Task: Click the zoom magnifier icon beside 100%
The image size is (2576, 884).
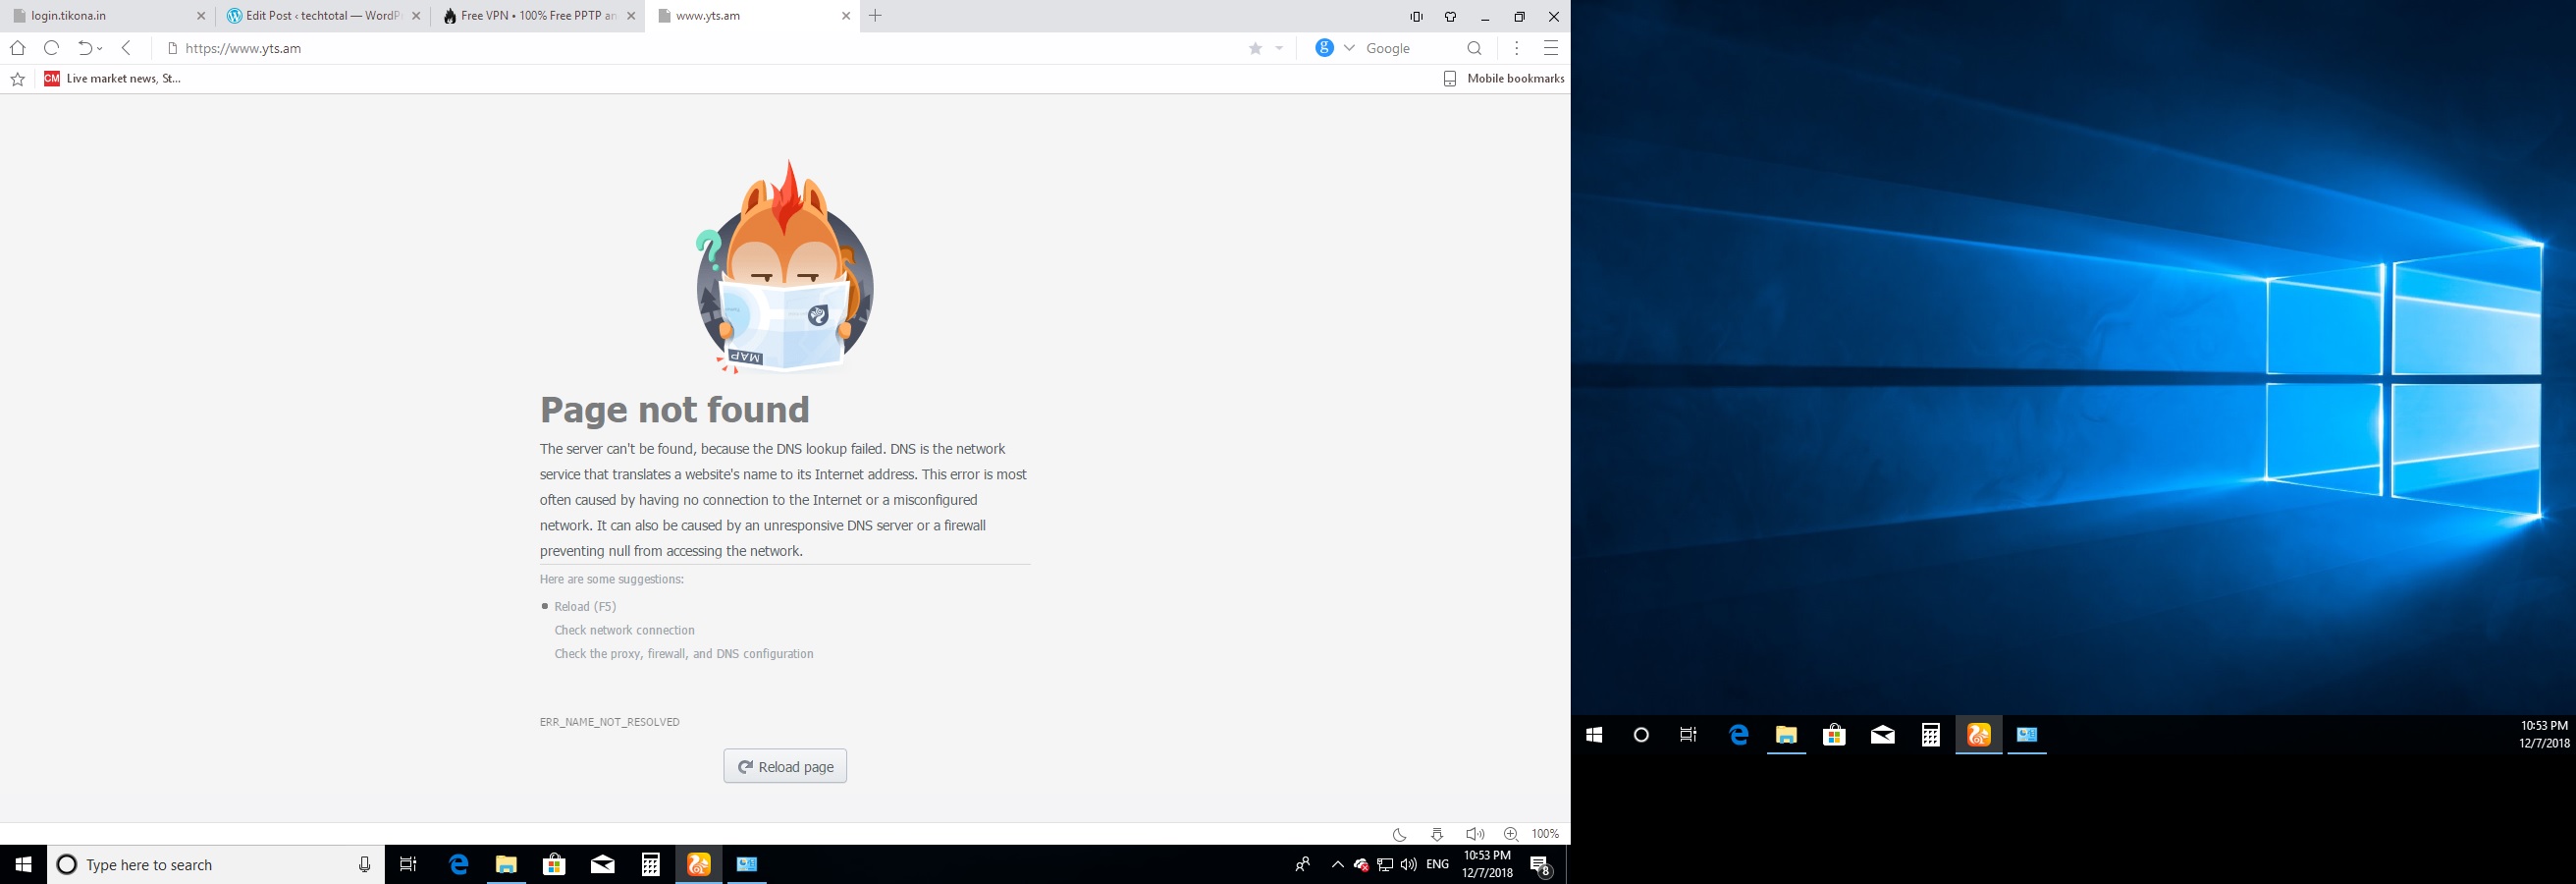Action: pyautogui.click(x=1511, y=834)
